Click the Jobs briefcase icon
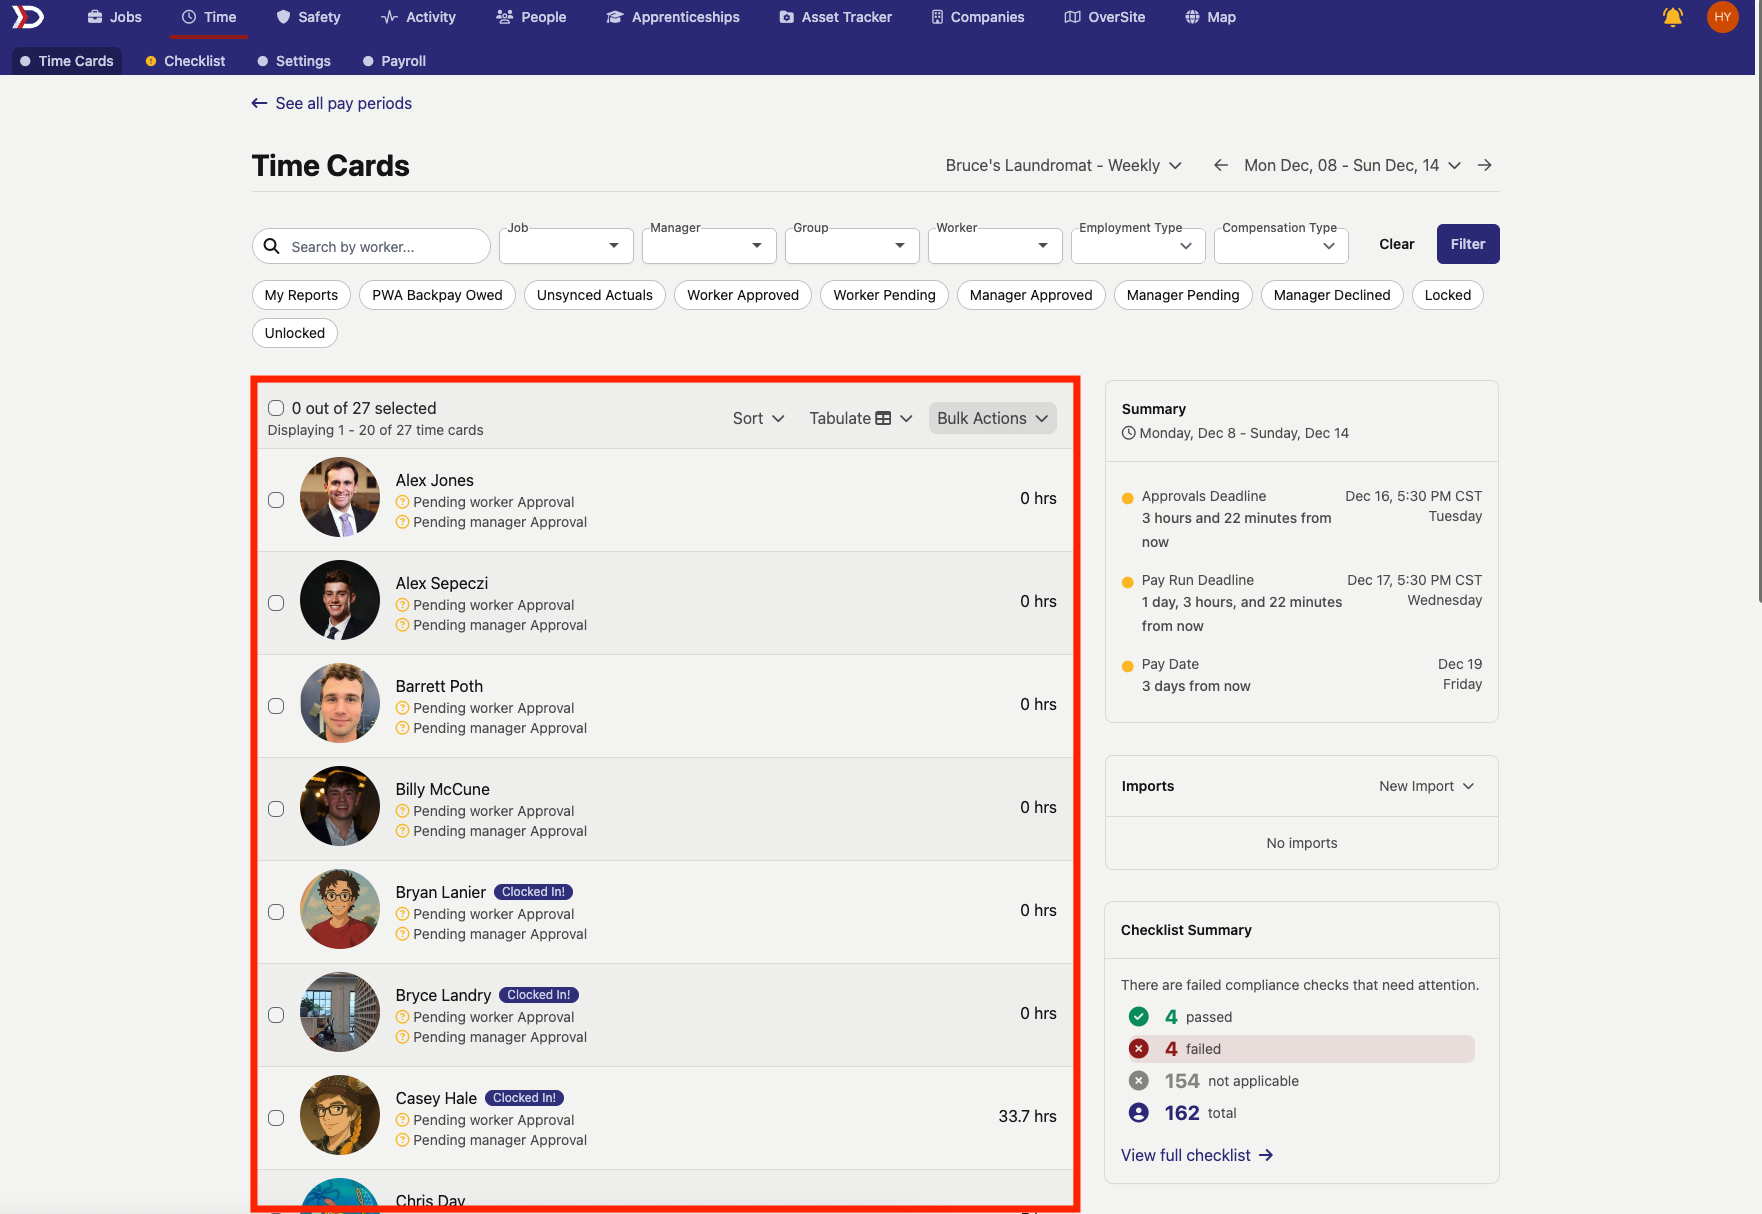The width and height of the screenshot is (1762, 1214). point(95,17)
